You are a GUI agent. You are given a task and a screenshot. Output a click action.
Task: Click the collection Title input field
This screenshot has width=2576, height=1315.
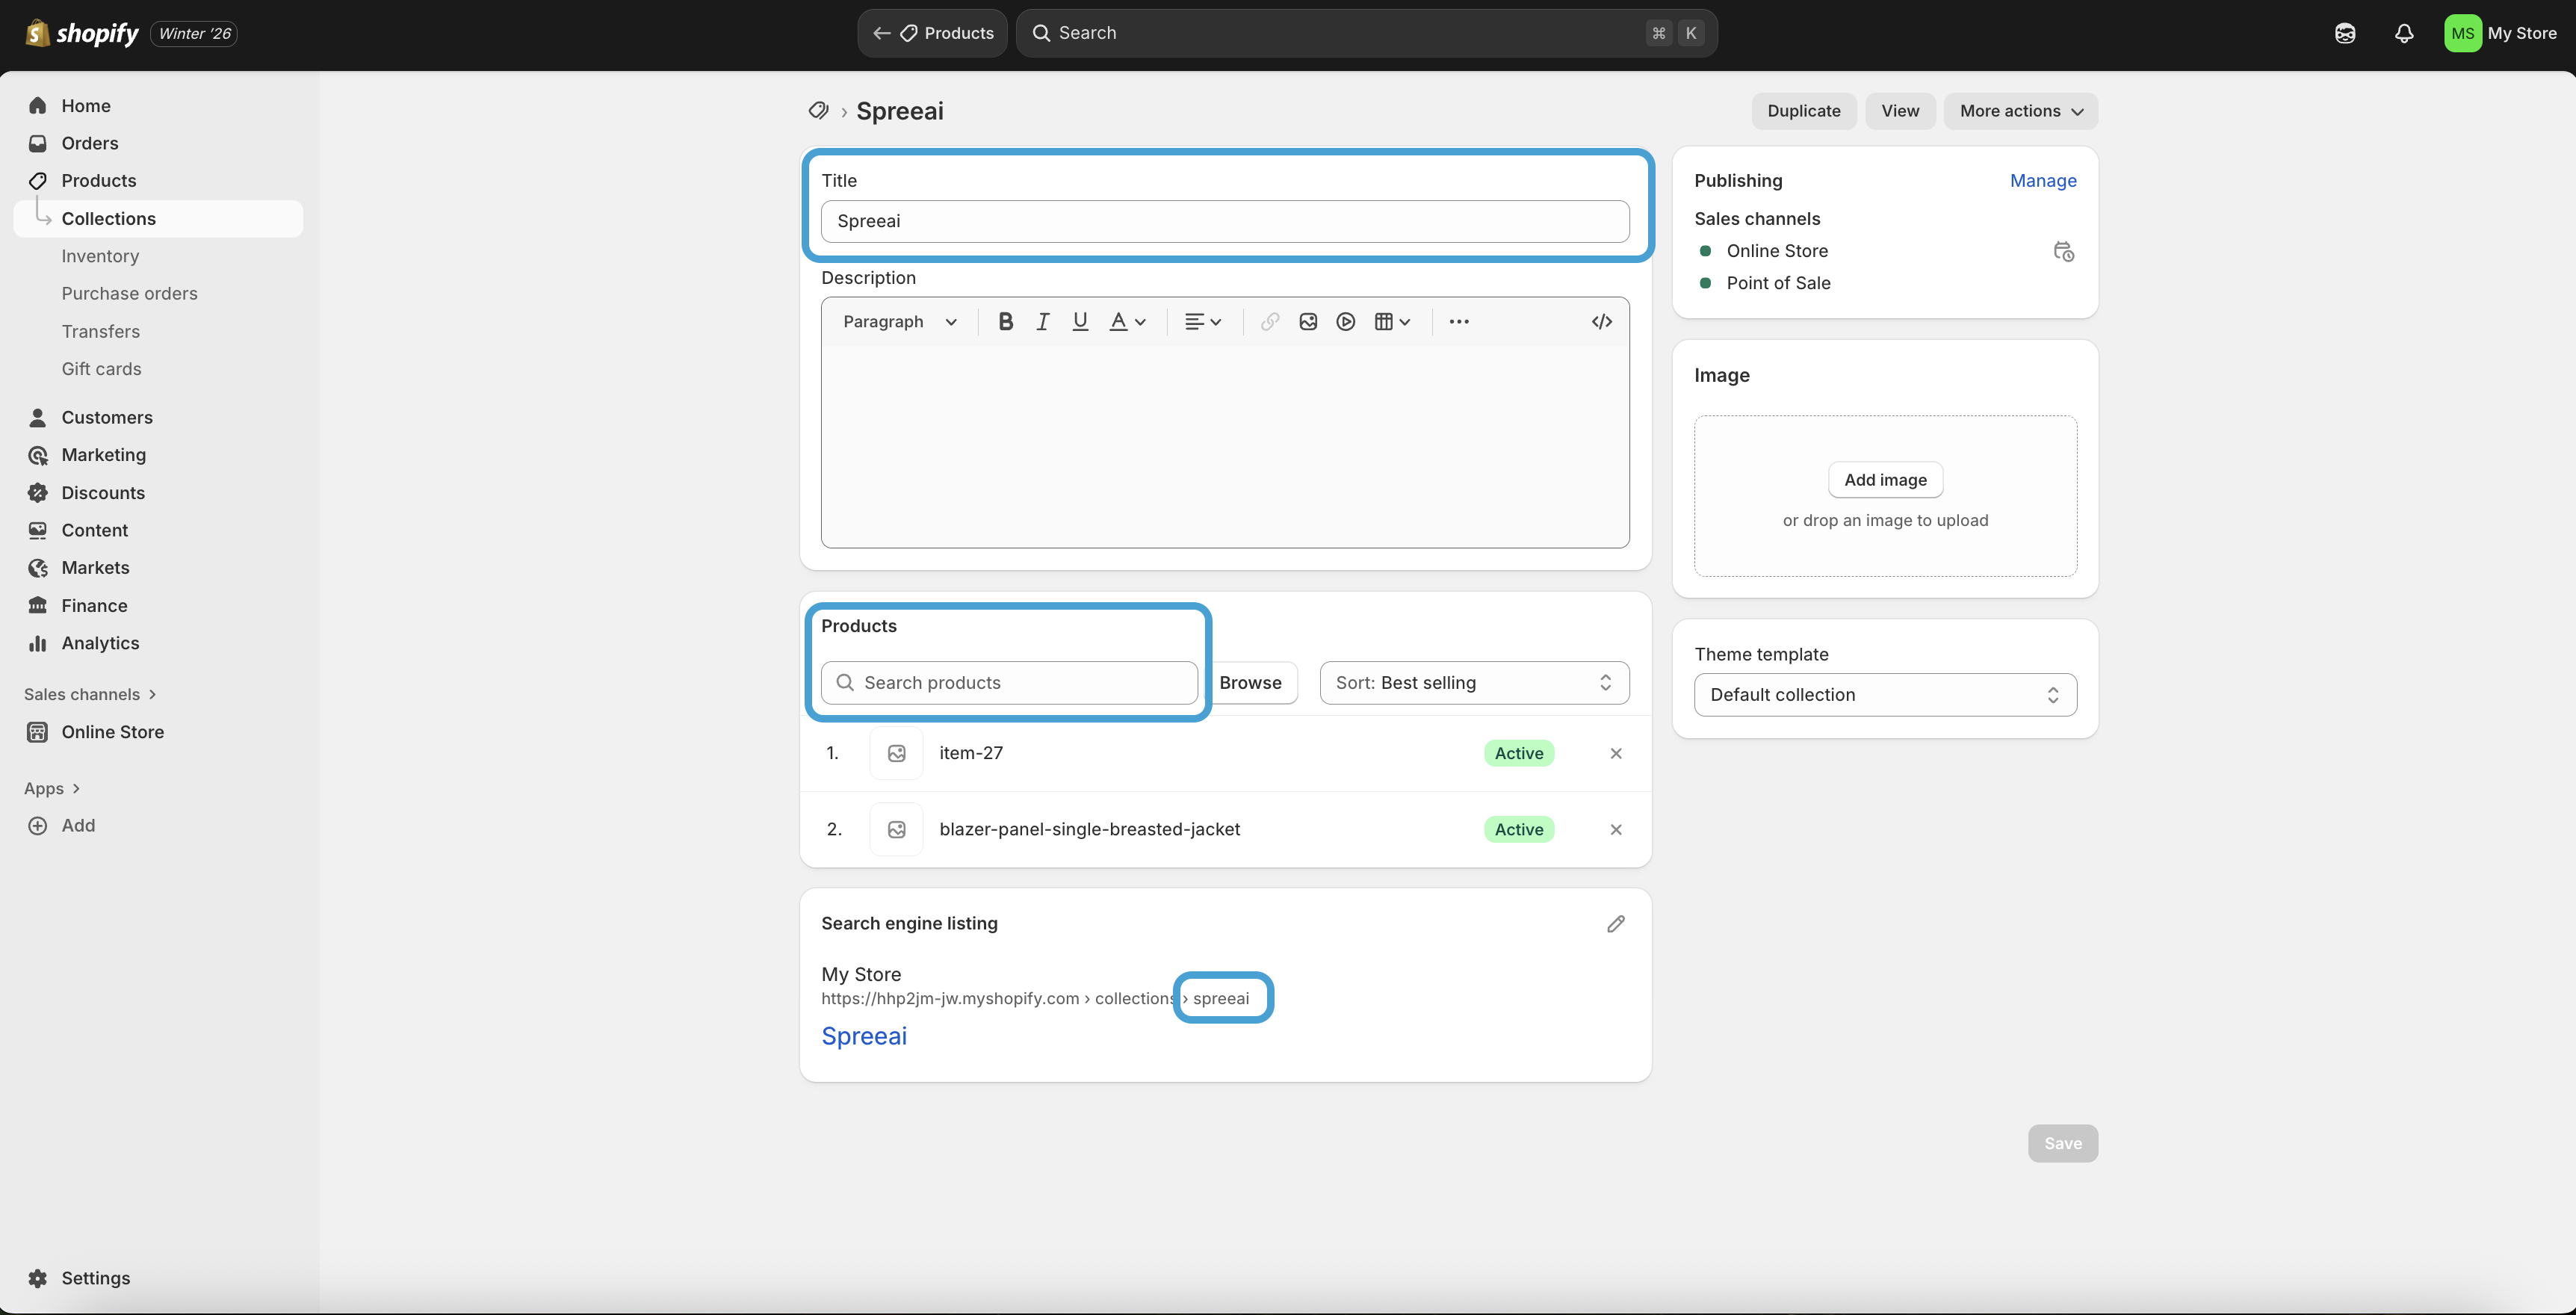[1225, 221]
